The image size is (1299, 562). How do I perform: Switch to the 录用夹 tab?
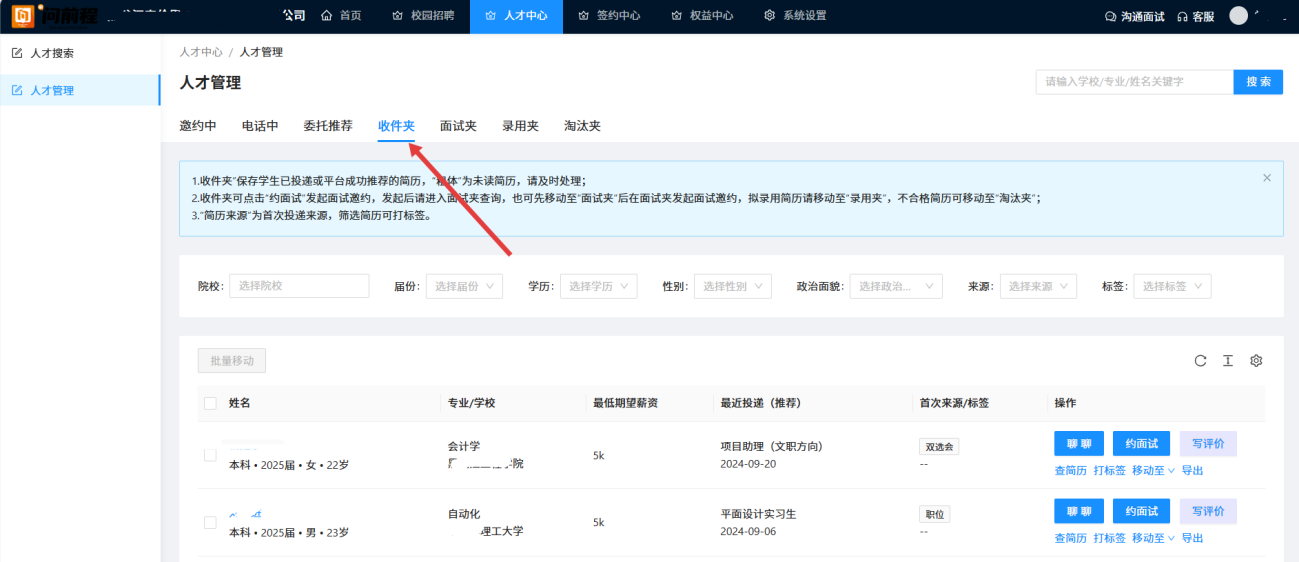(520, 126)
